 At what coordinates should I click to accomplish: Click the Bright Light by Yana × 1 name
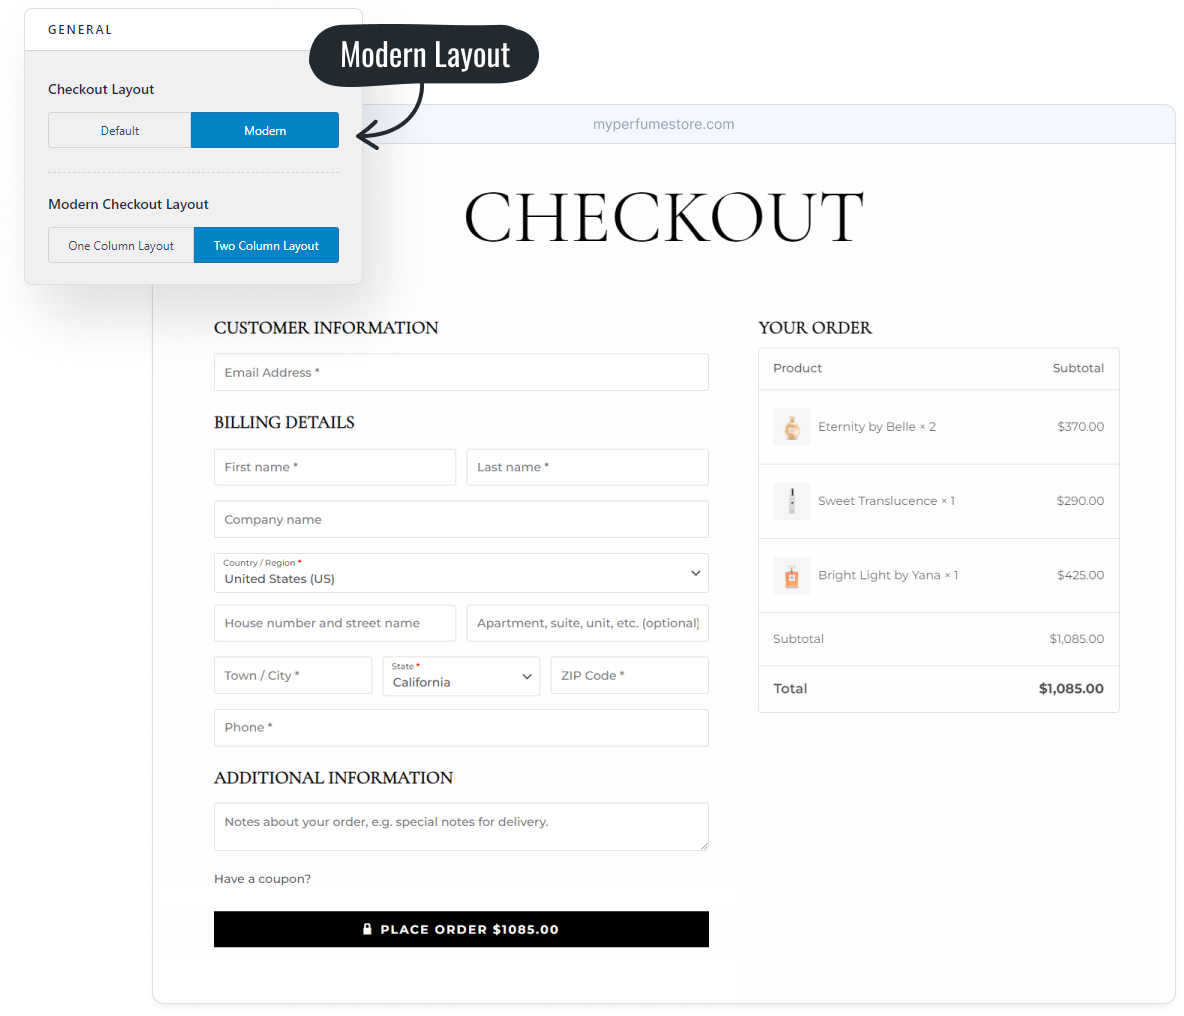[x=888, y=575]
